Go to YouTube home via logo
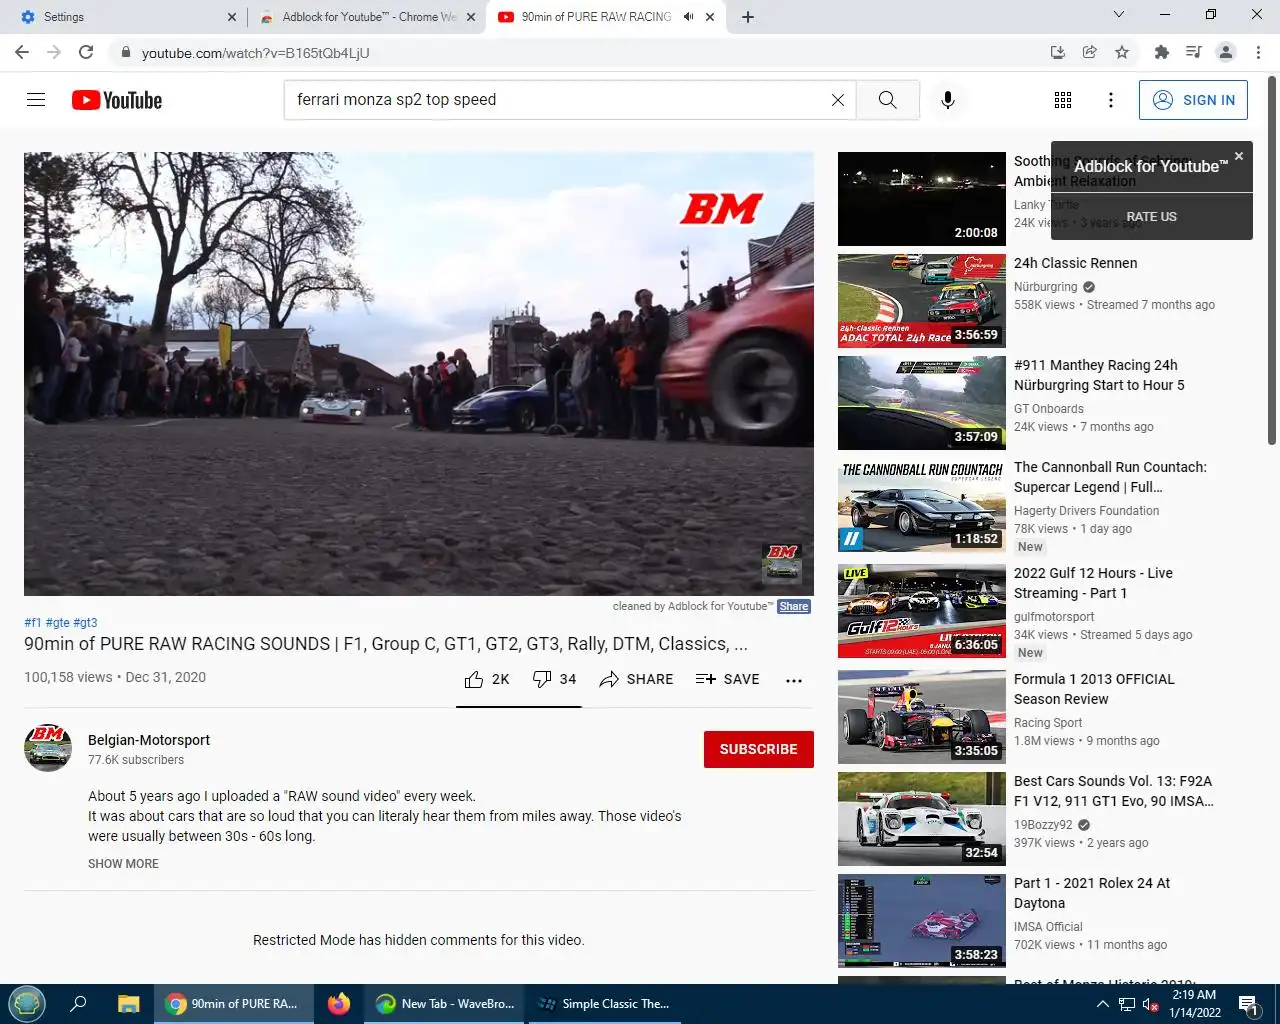 117,100
